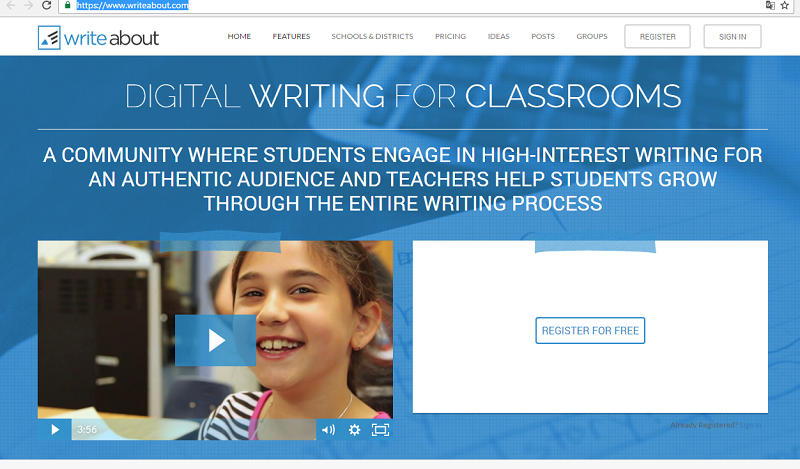Screen dimensions: 800x469
Task: Mute the video with the volume icon
Action: [x=328, y=430]
